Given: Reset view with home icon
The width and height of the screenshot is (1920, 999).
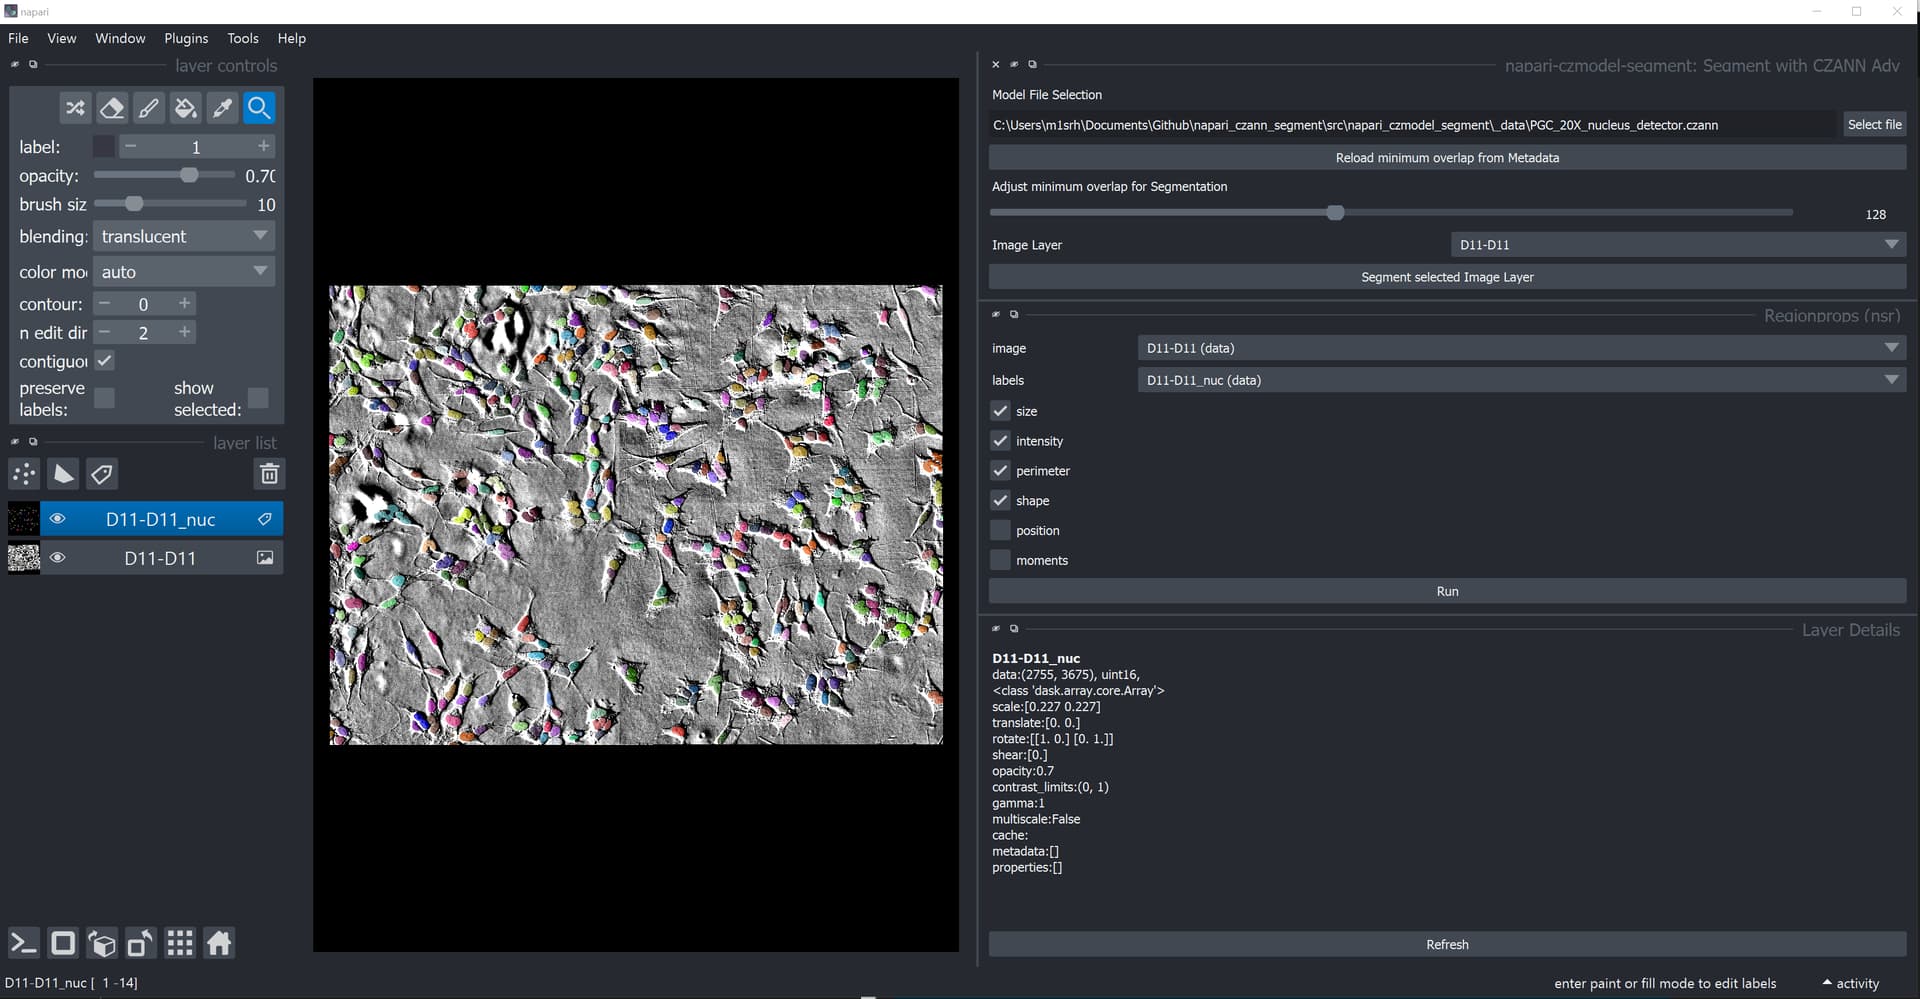Looking at the screenshot, I should [x=219, y=943].
